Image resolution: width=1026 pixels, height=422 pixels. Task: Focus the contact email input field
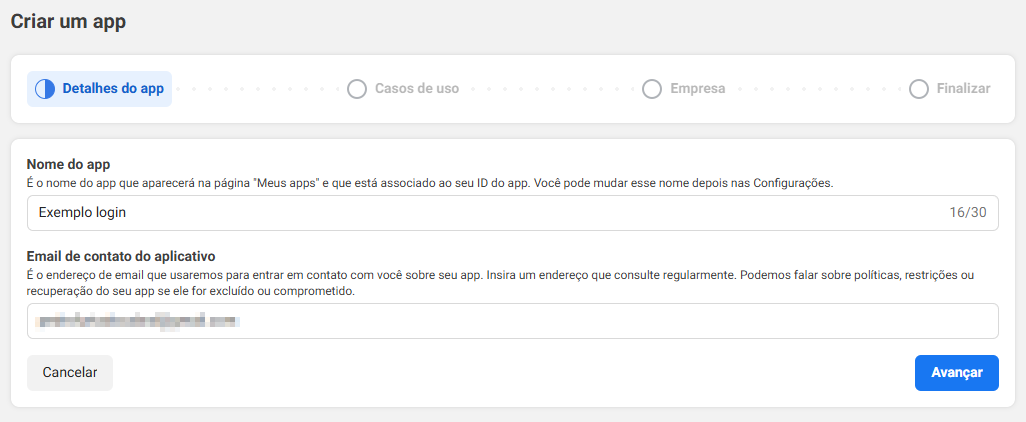click(513, 321)
